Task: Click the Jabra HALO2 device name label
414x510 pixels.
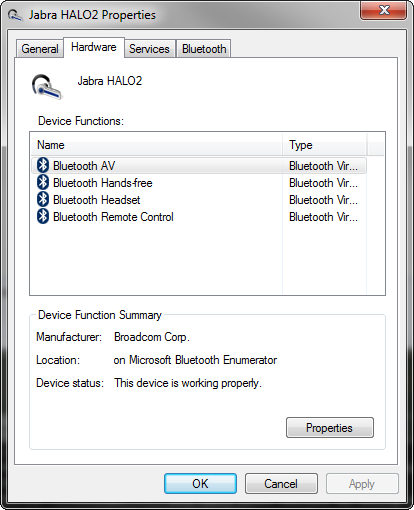Action: [x=110, y=81]
